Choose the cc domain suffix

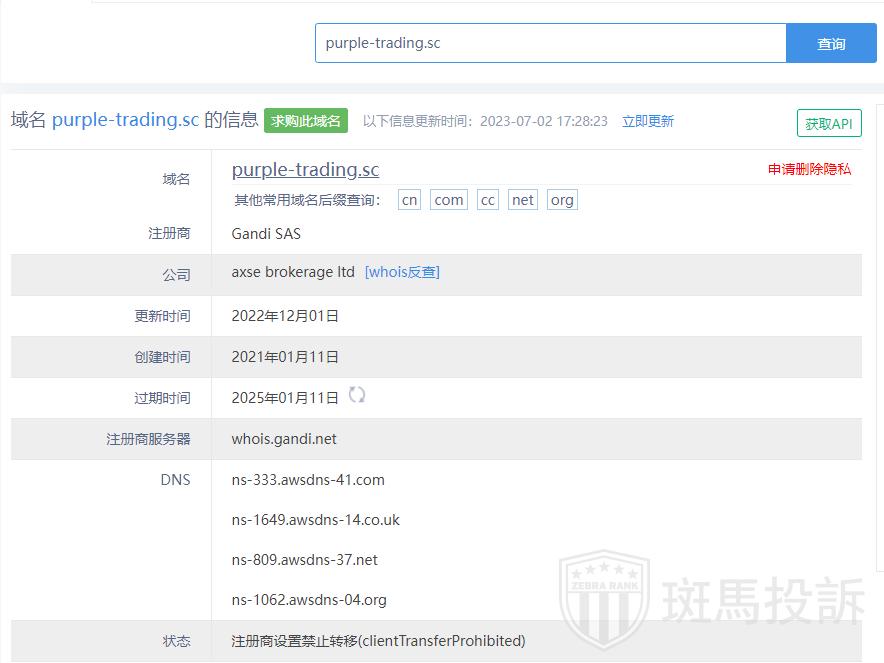click(487, 200)
